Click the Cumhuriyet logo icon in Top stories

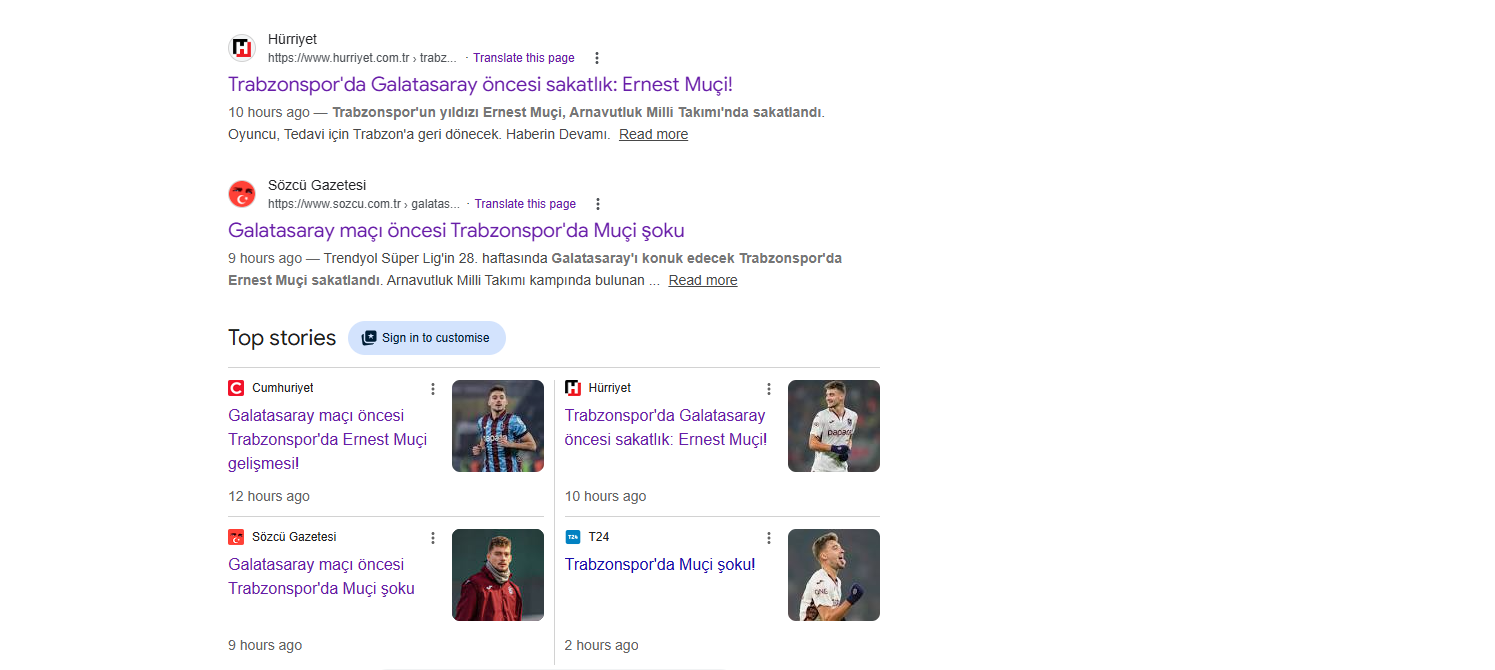tap(236, 388)
